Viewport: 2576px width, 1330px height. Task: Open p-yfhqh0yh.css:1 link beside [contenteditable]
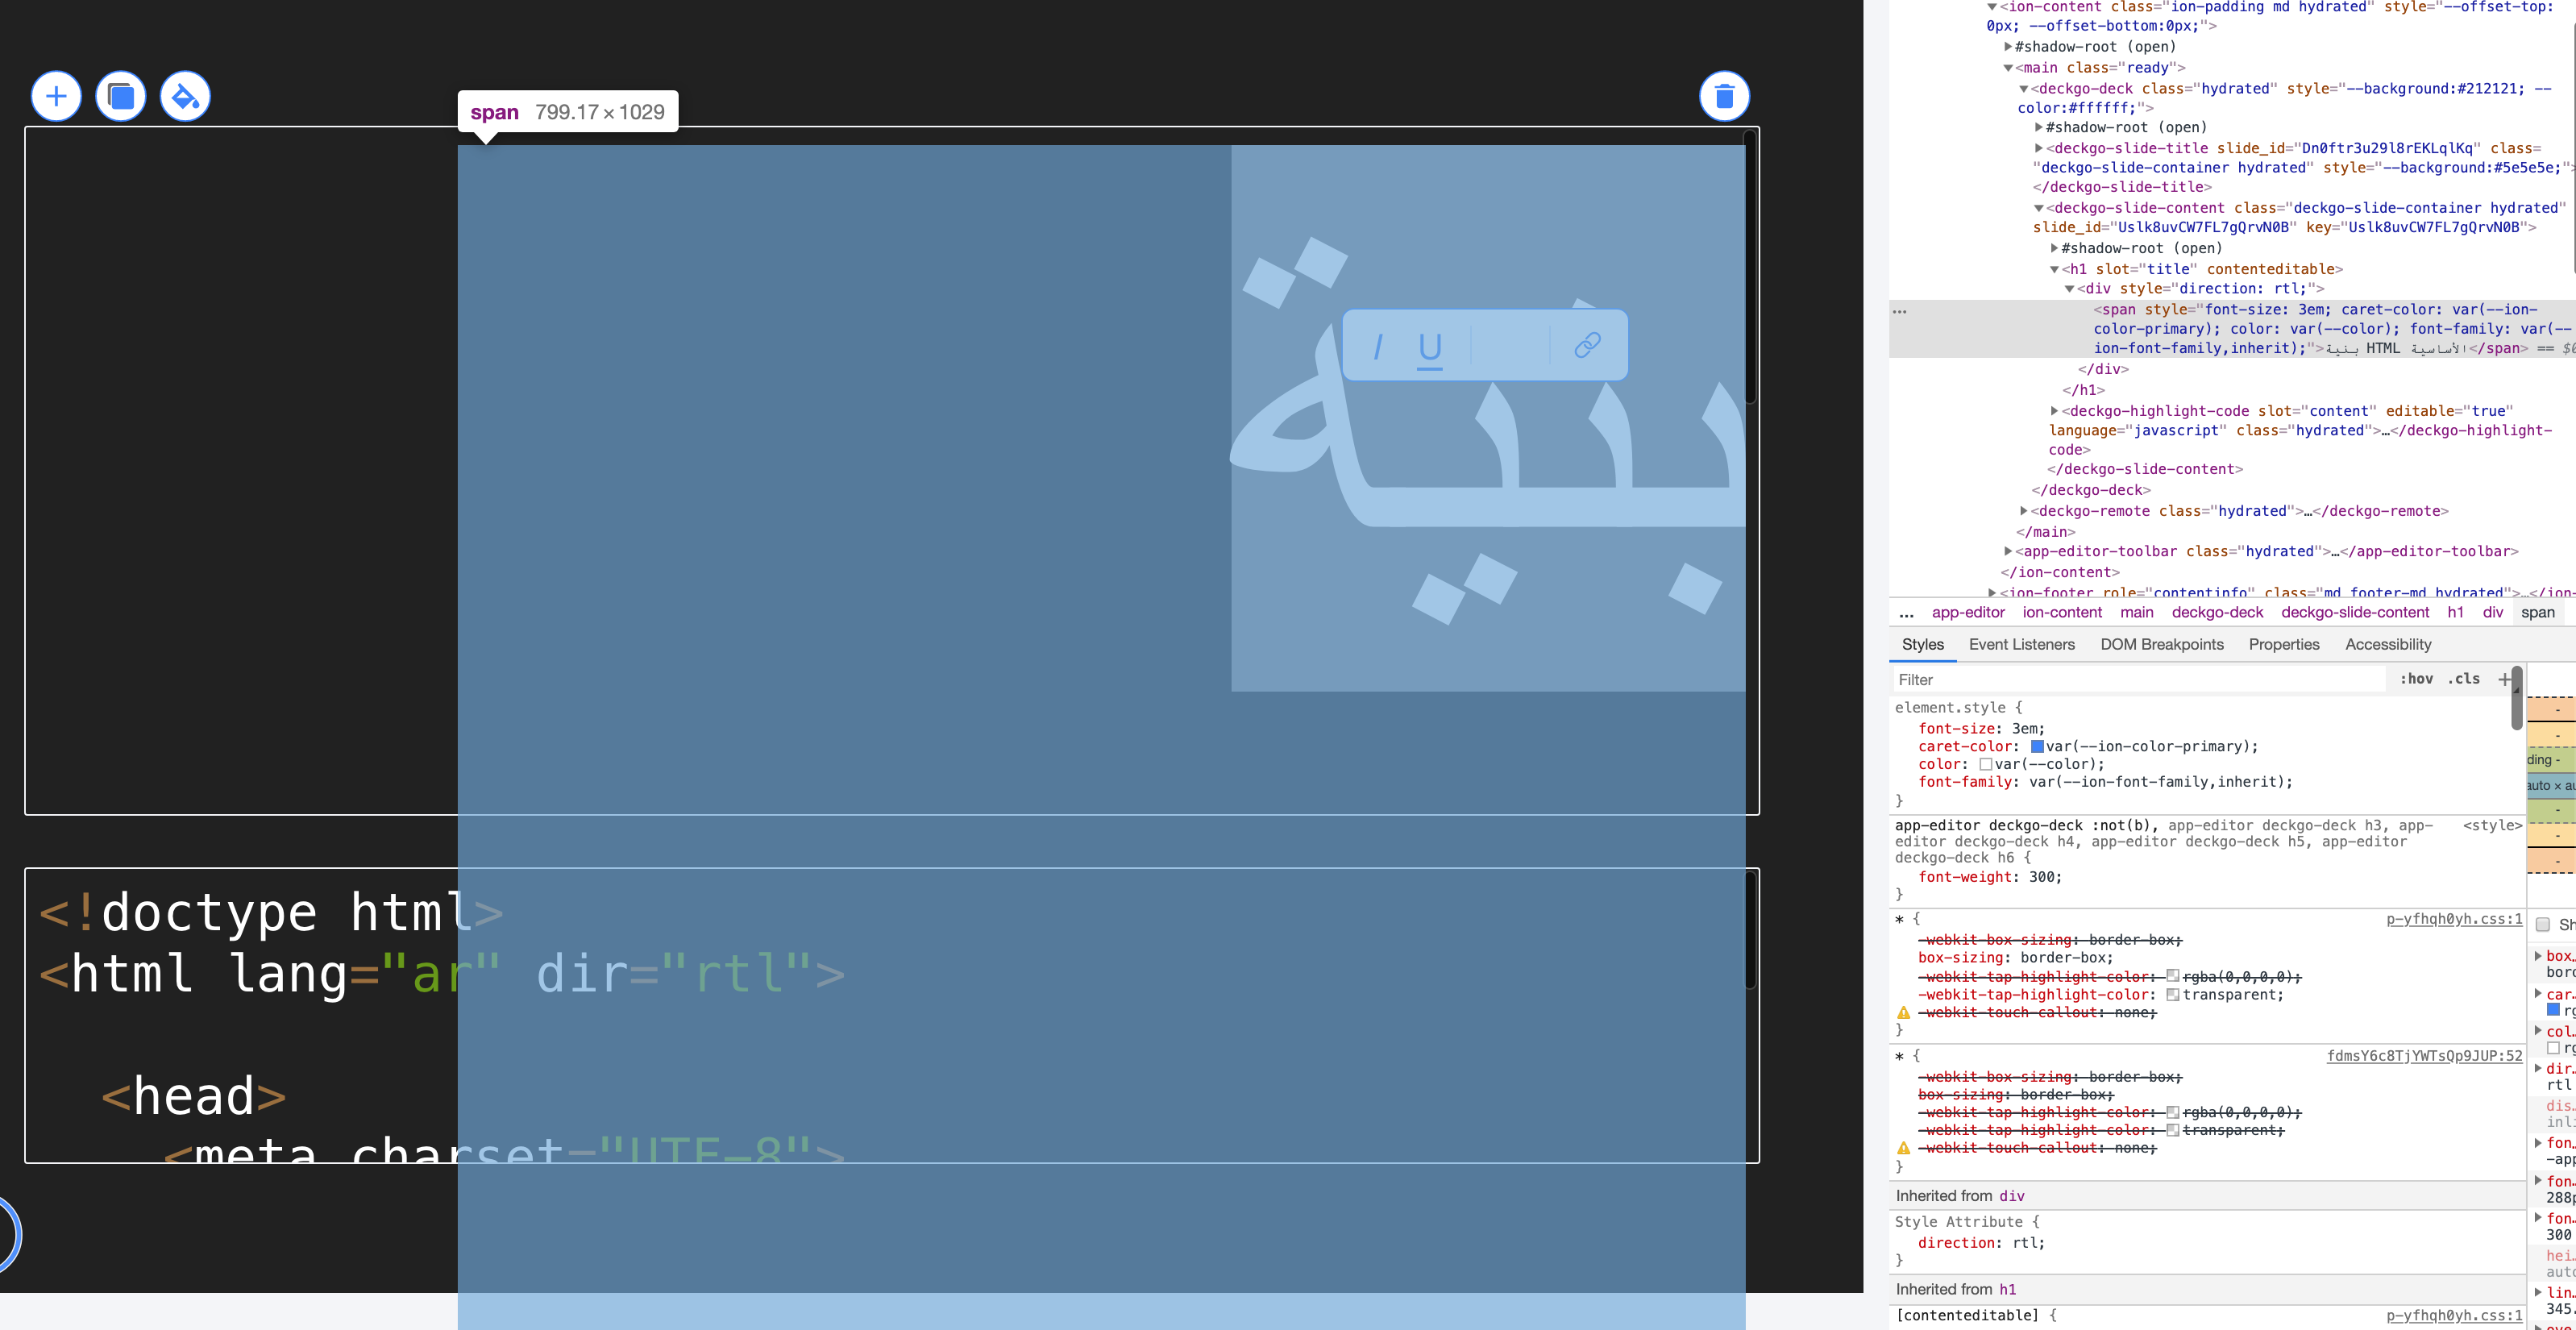pyautogui.click(x=2454, y=1315)
